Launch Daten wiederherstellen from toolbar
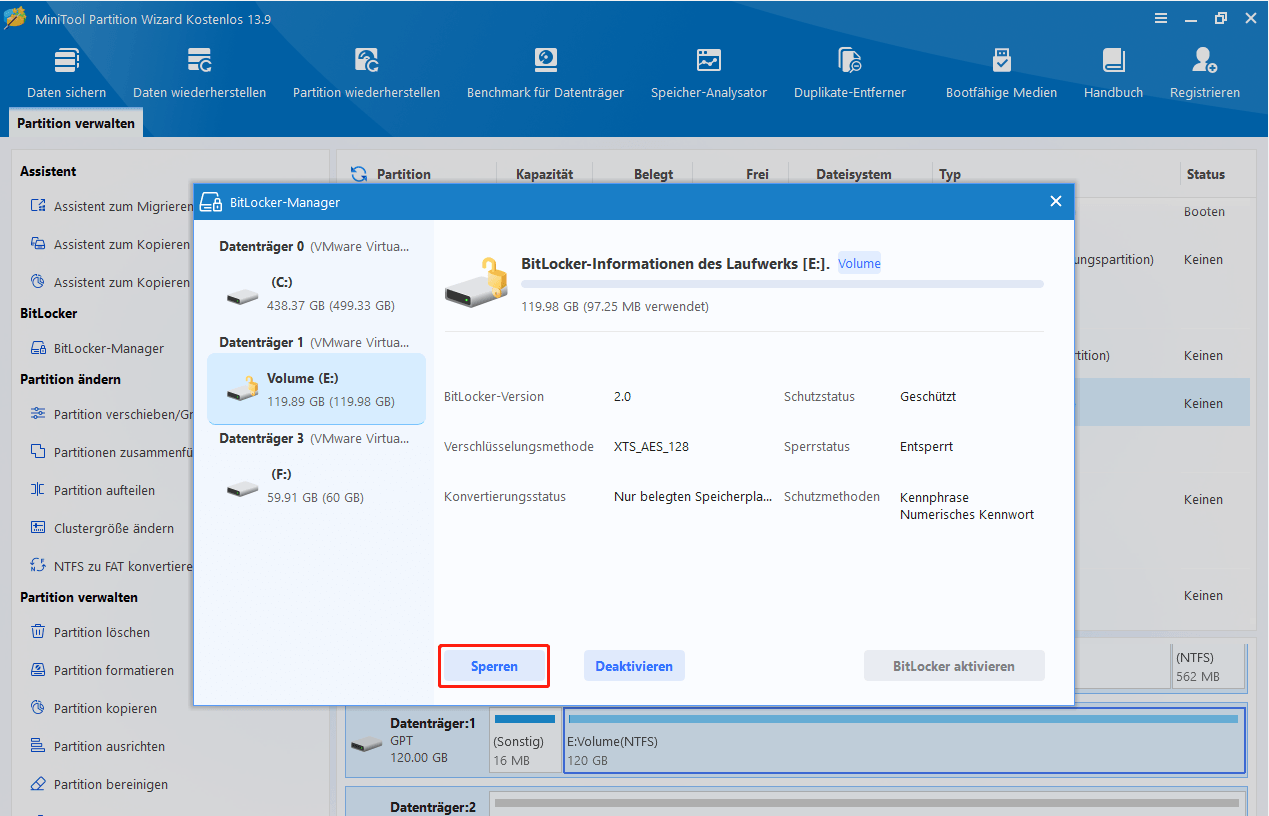The height and width of the screenshot is (816, 1269). (x=199, y=73)
